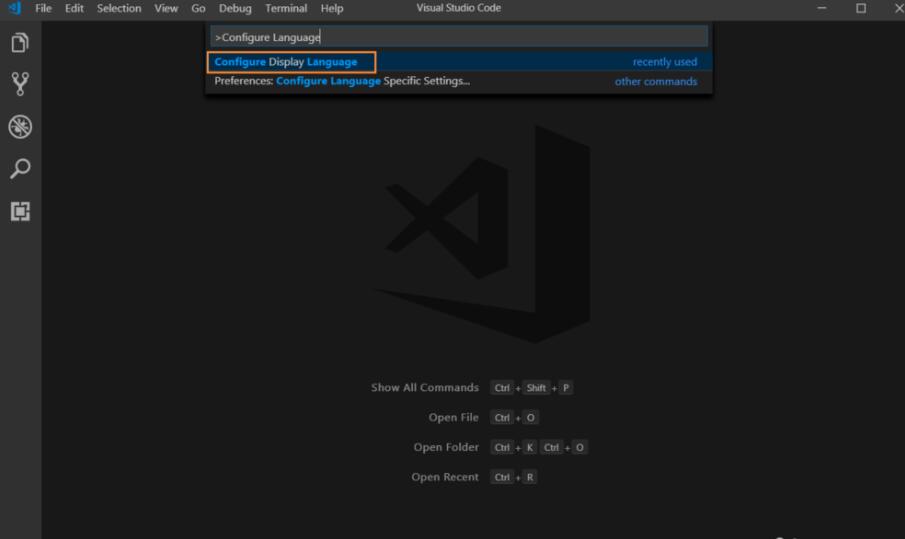Close the Visual Studio Code window
Image resolution: width=905 pixels, height=539 pixels.
[x=897, y=8]
